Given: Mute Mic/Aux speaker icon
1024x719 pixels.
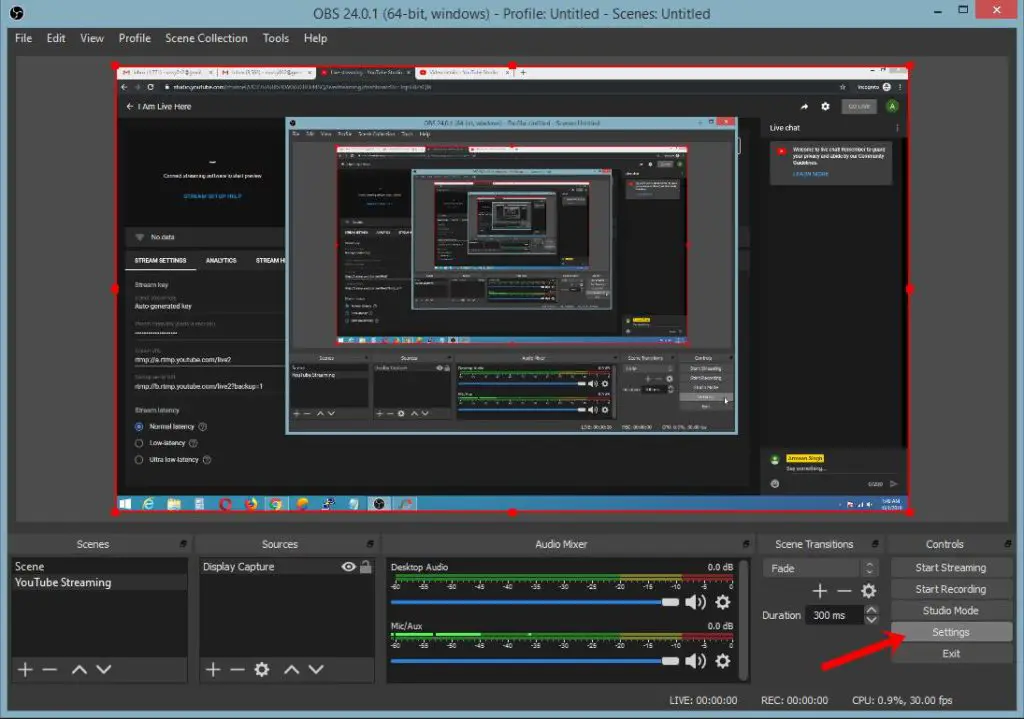Looking at the screenshot, I should pos(696,661).
